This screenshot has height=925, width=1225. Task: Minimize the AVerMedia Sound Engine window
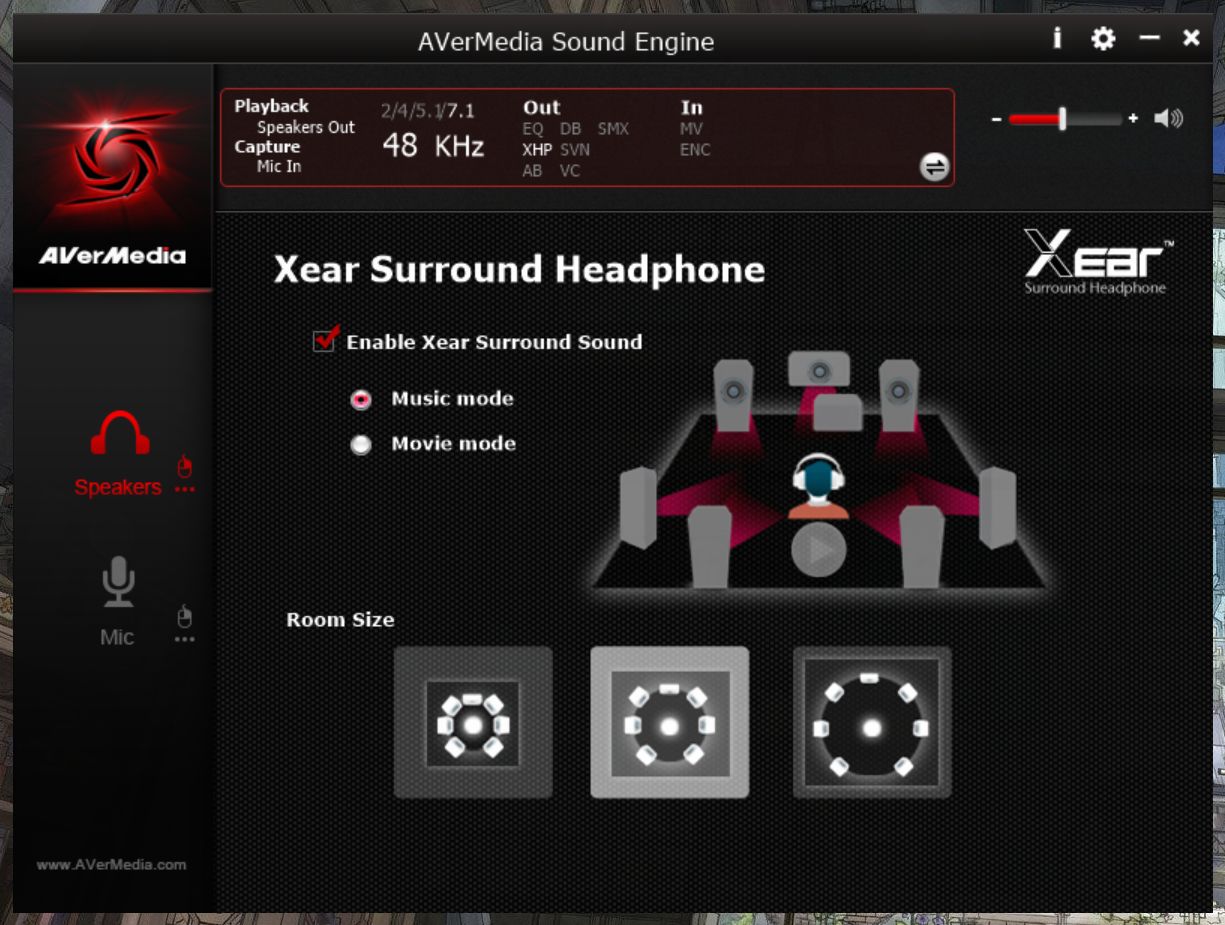pos(1150,38)
